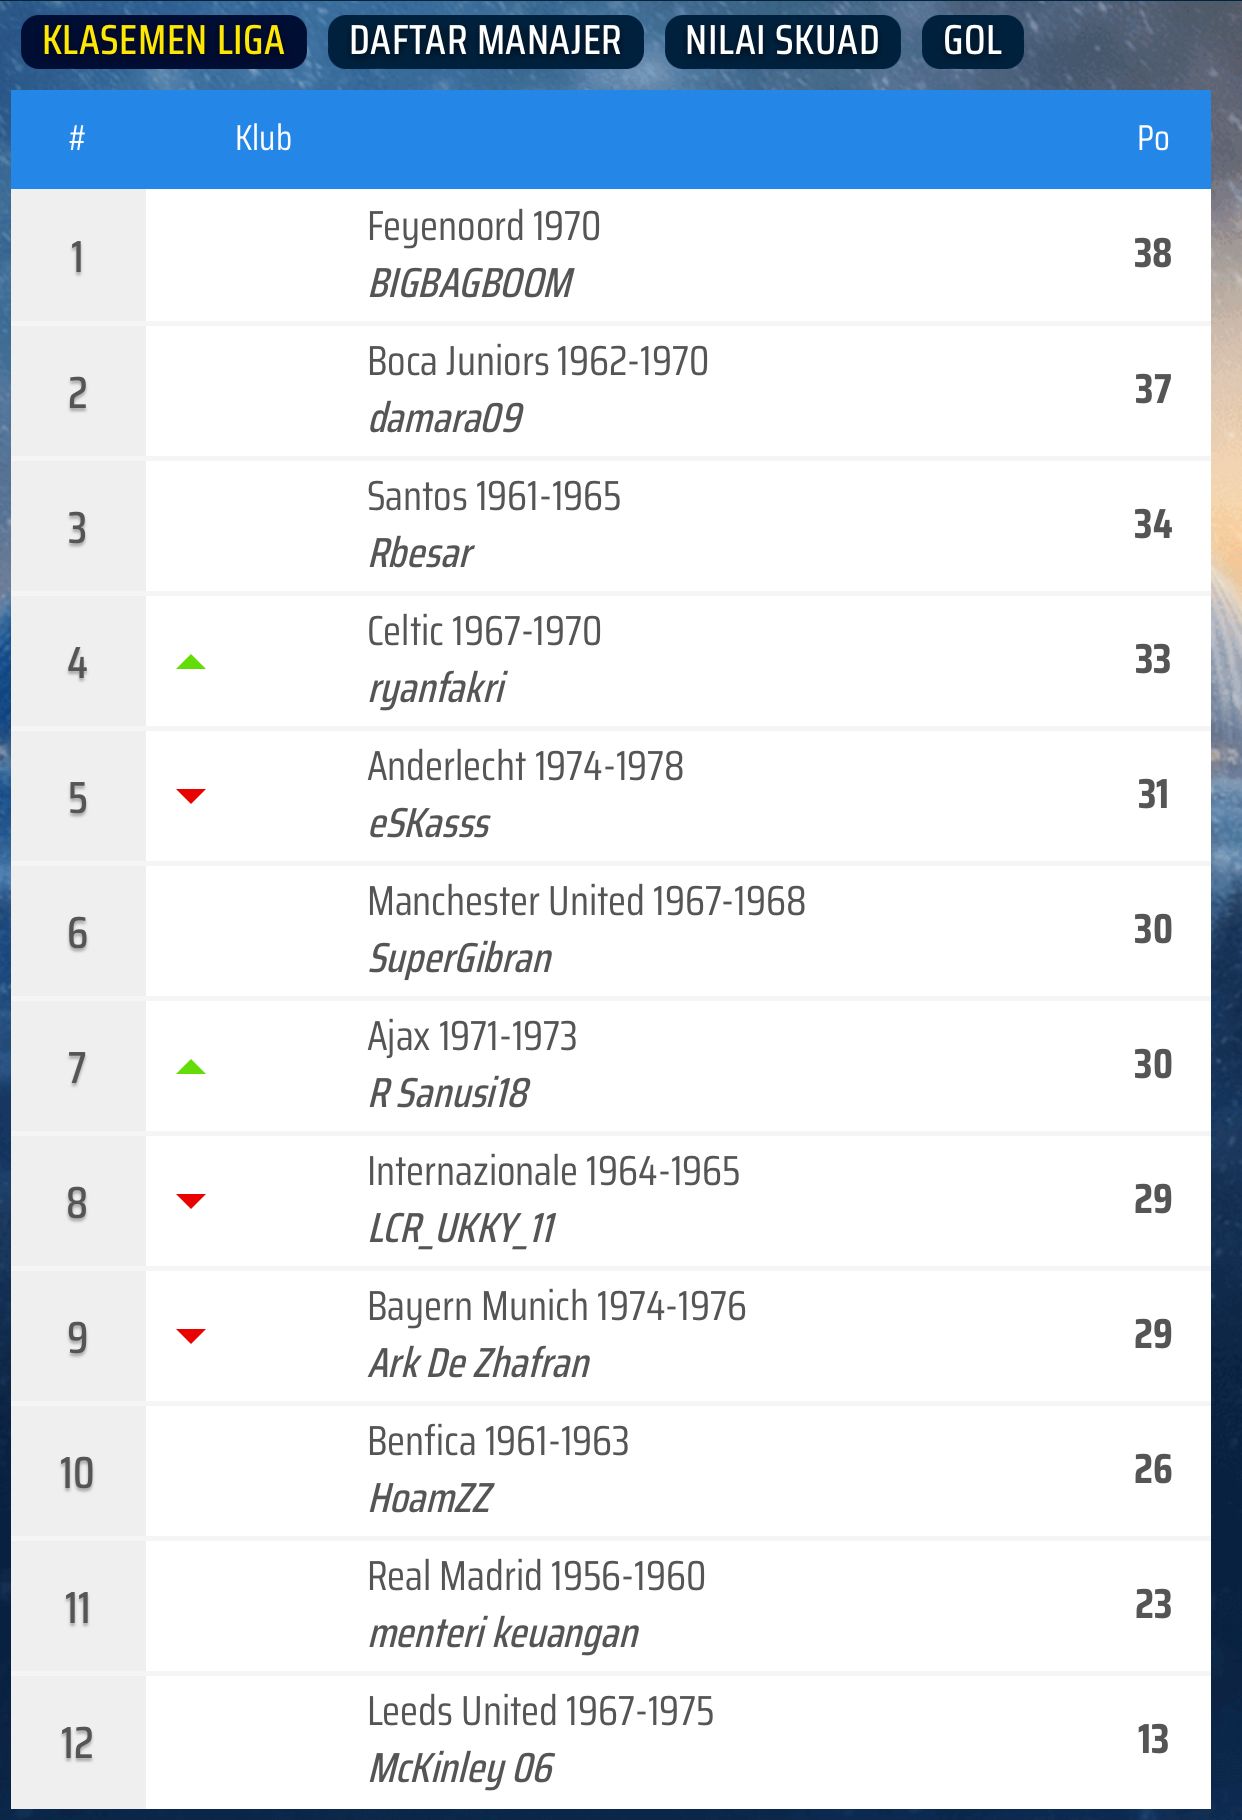This screenshot has width=1242, height=1820.
Task: Select Leeds United 1967-1975 club
Action: click(x=540, y=1712)
